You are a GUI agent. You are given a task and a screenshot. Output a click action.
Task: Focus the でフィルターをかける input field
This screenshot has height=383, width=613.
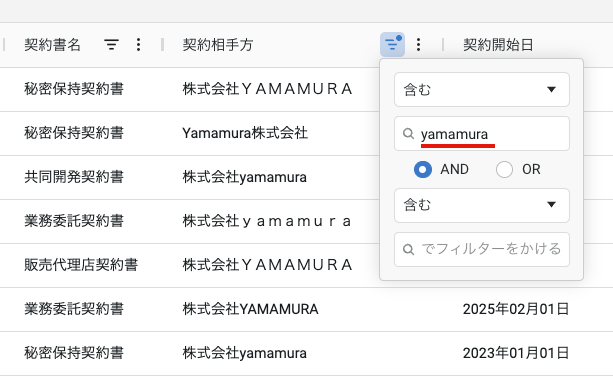click(x=482, y=249)
